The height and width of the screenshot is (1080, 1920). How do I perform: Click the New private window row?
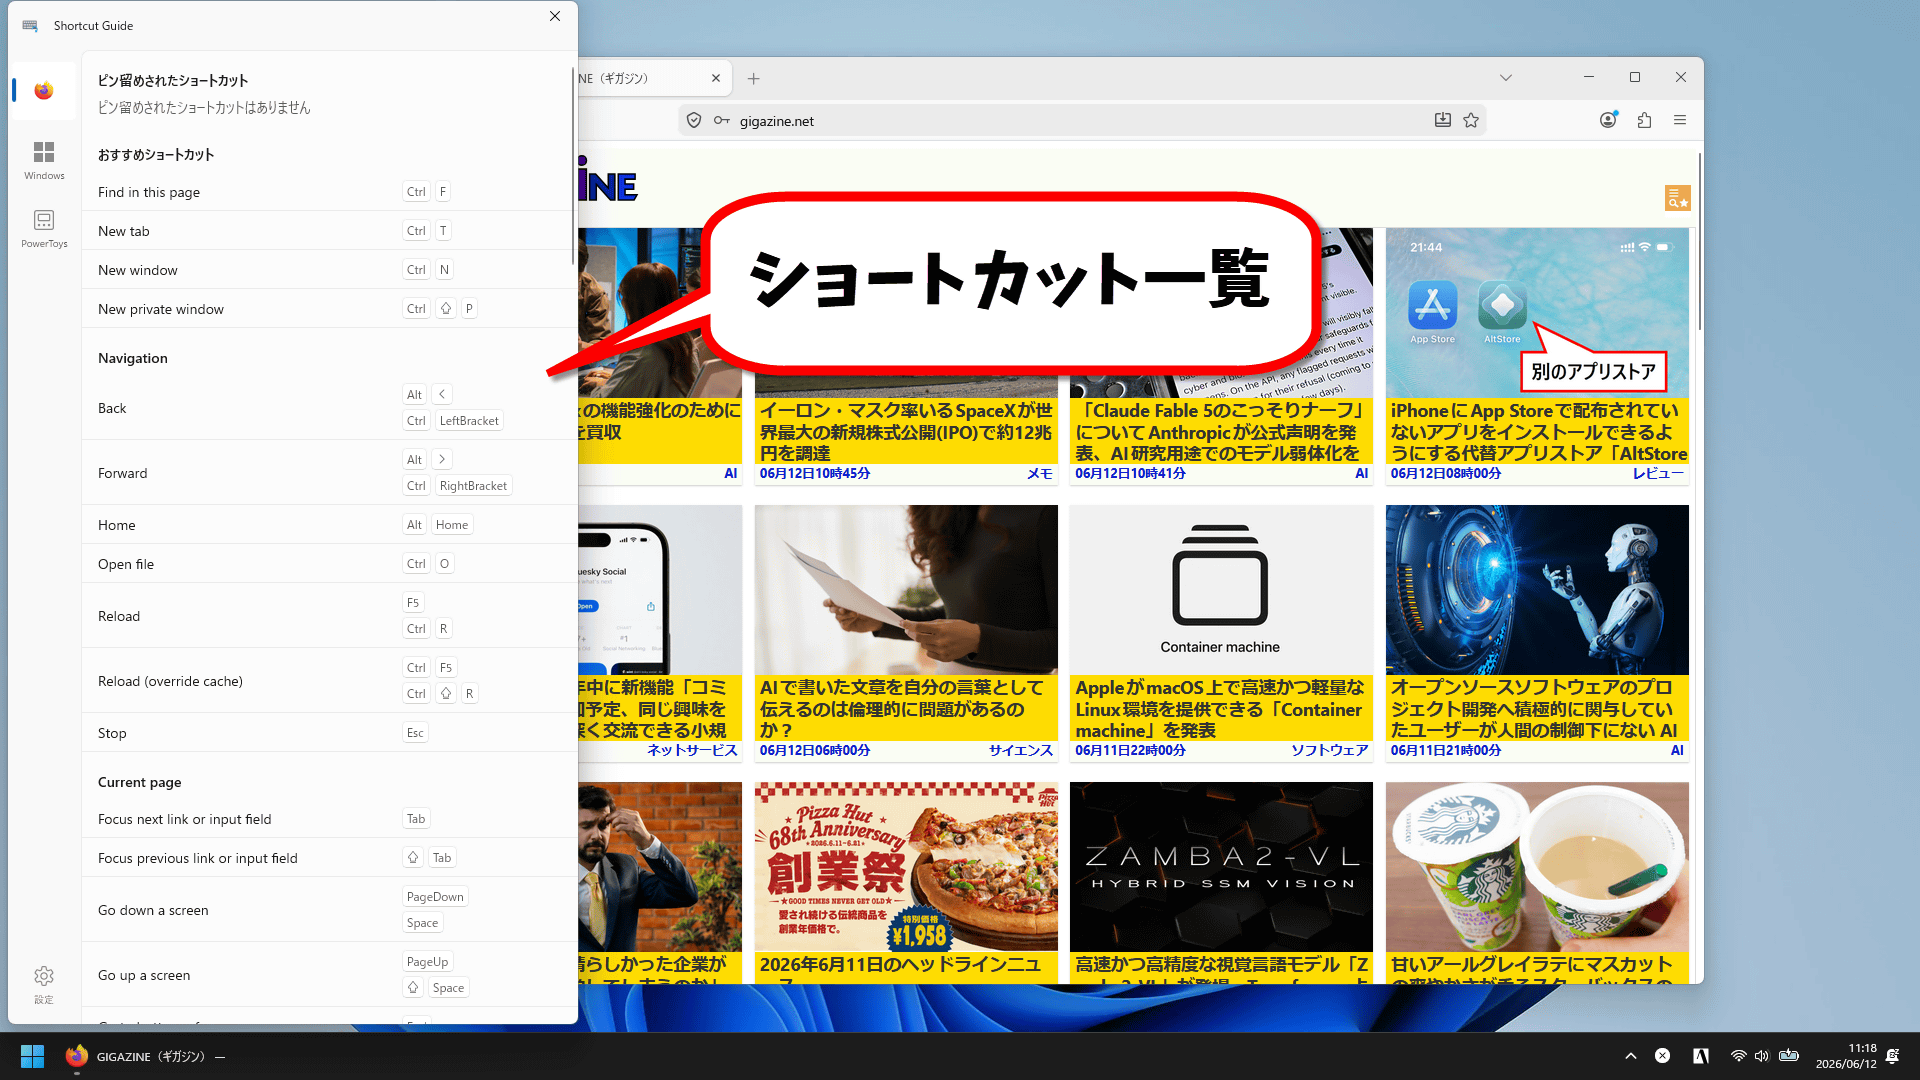(328, 309)
